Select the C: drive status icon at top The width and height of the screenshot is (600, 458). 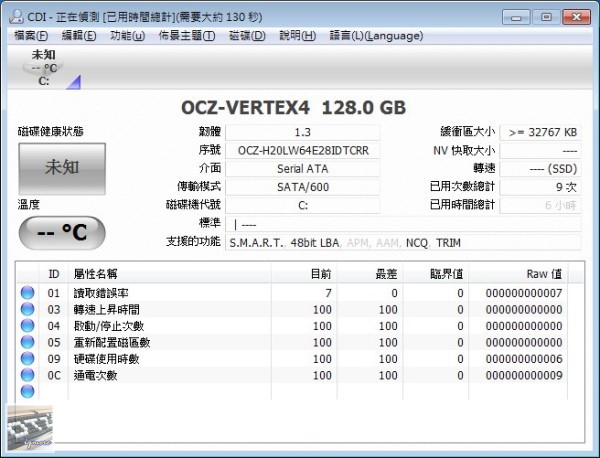[44, 68]
